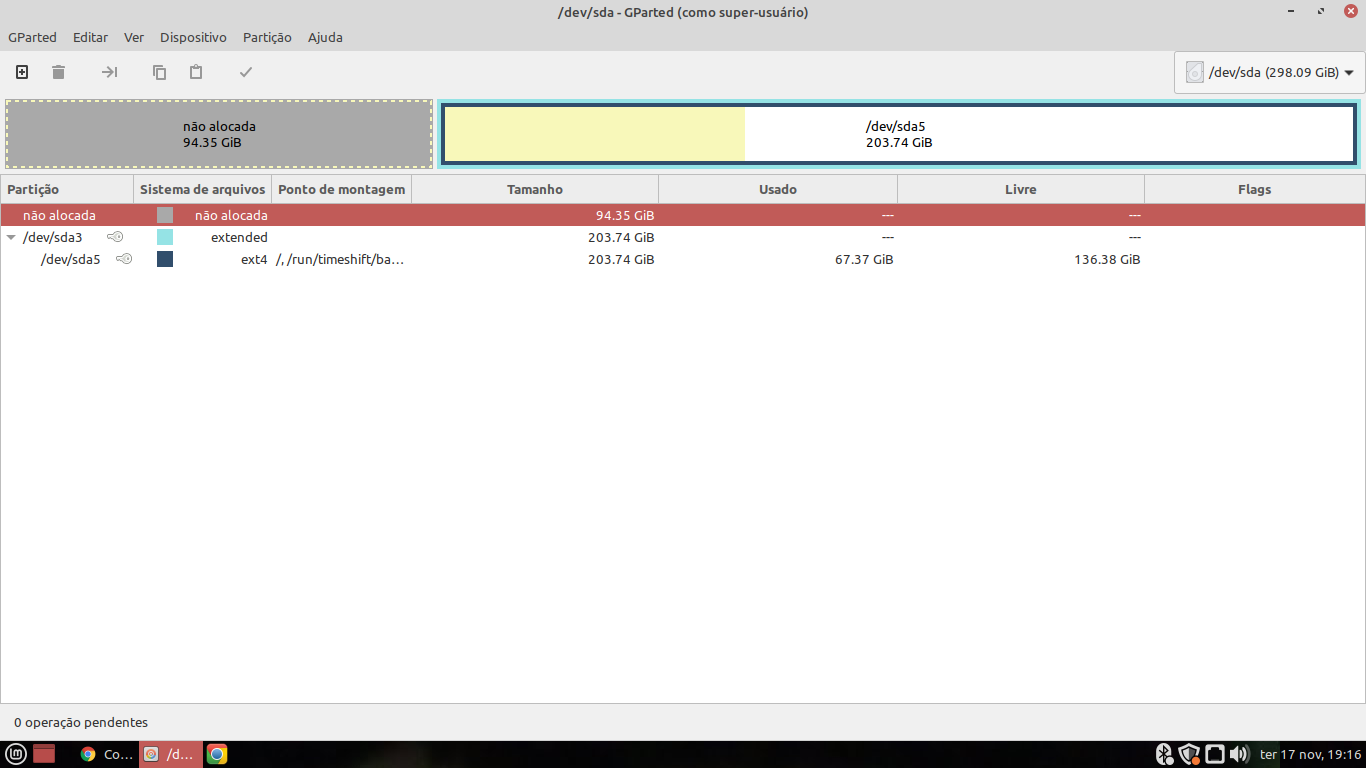Select the /dev/sda3 extended partition row

(683, 237)
